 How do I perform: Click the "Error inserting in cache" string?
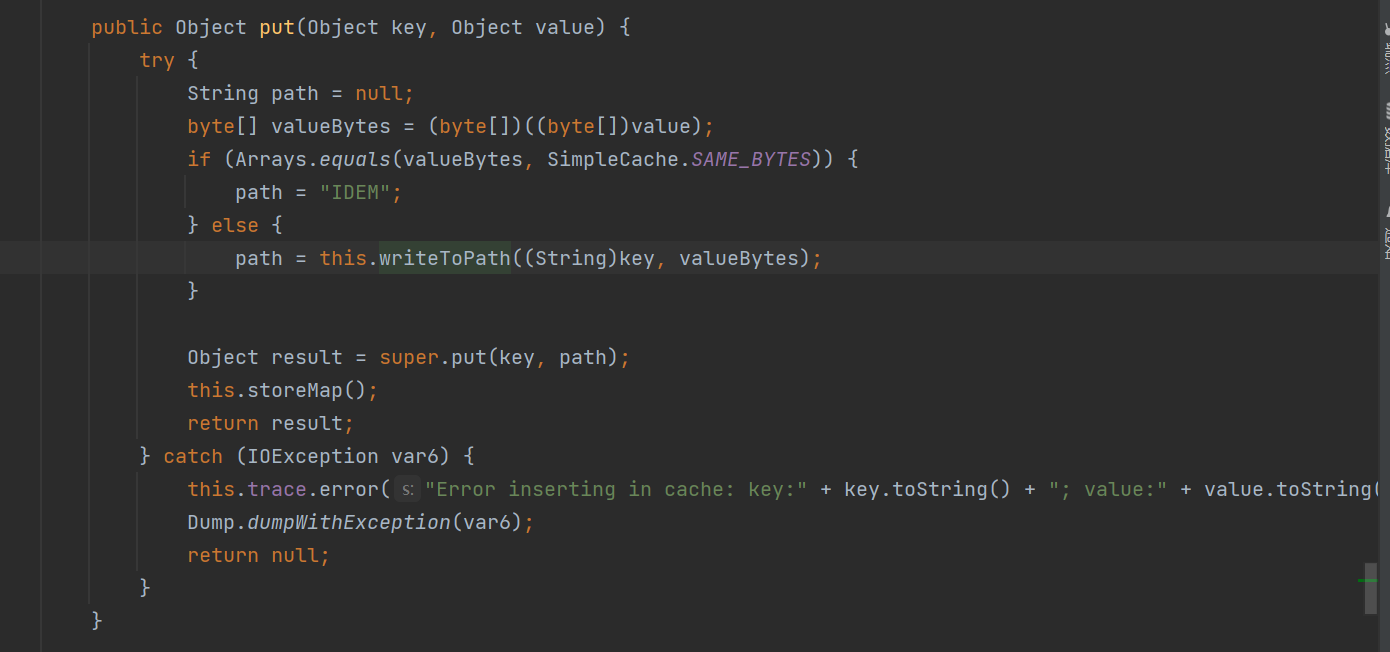tap(616, 489)
